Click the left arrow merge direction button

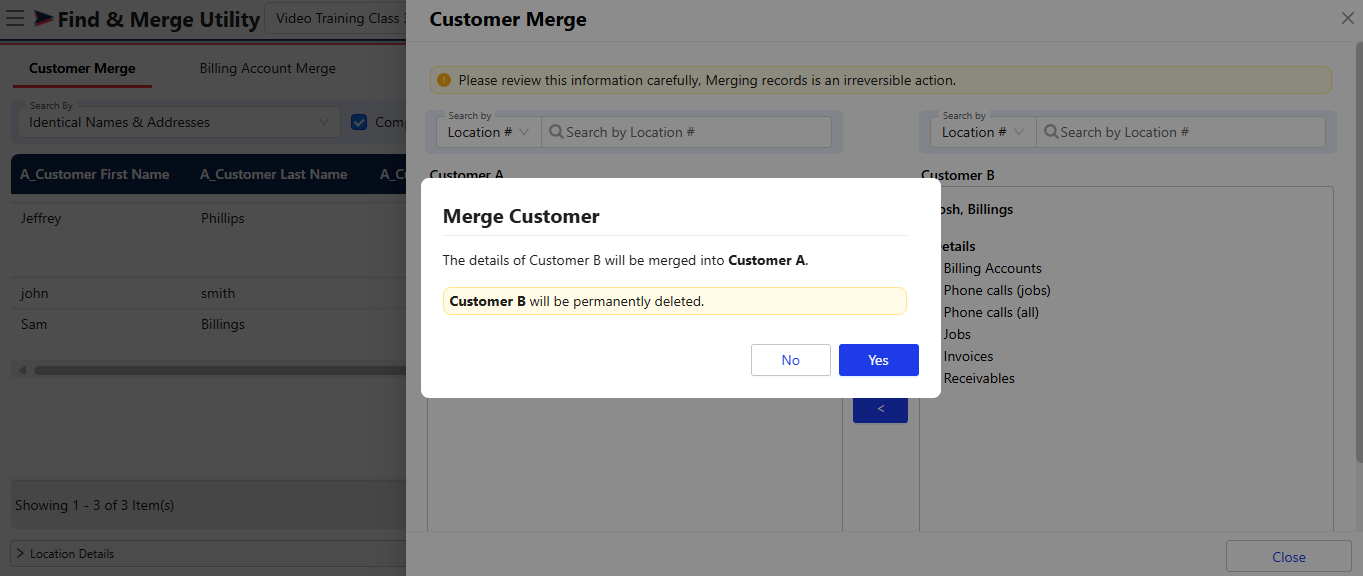(880, 409)
